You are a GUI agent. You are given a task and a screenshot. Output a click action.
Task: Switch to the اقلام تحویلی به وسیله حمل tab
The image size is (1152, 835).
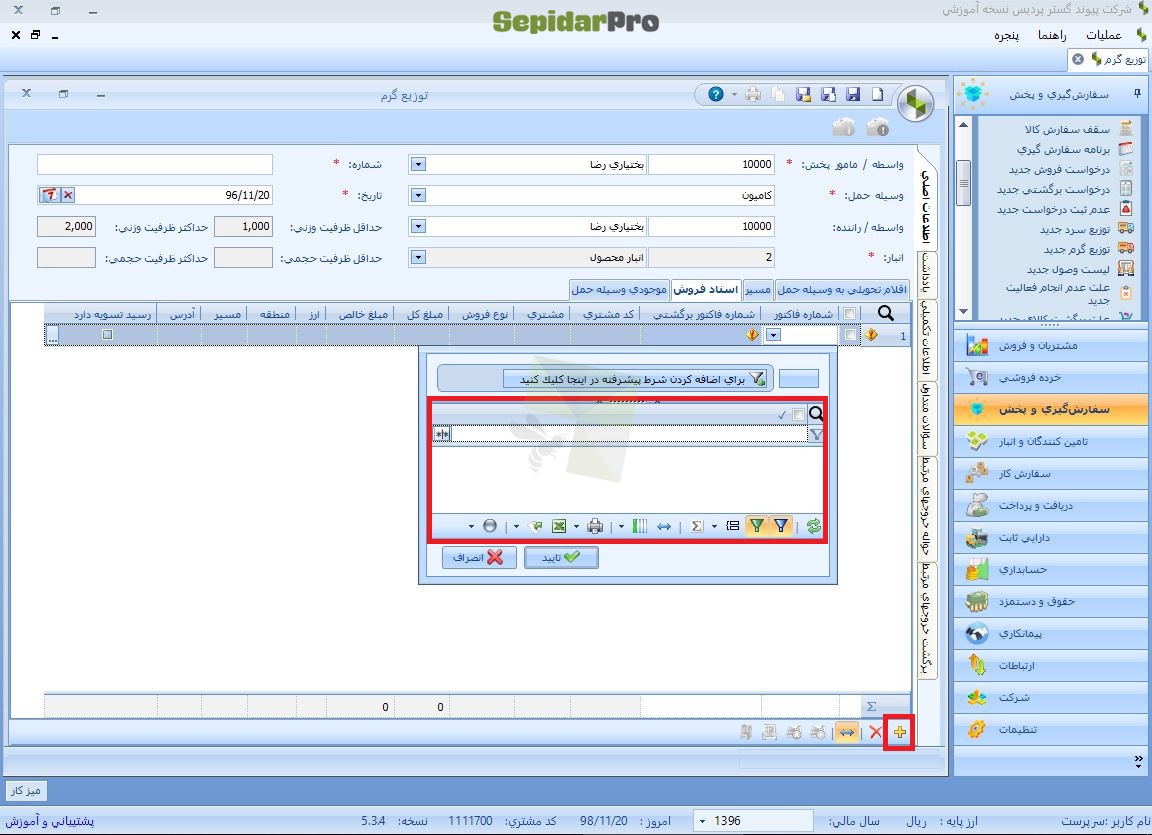pyautogui.click(x=842, y=289)
